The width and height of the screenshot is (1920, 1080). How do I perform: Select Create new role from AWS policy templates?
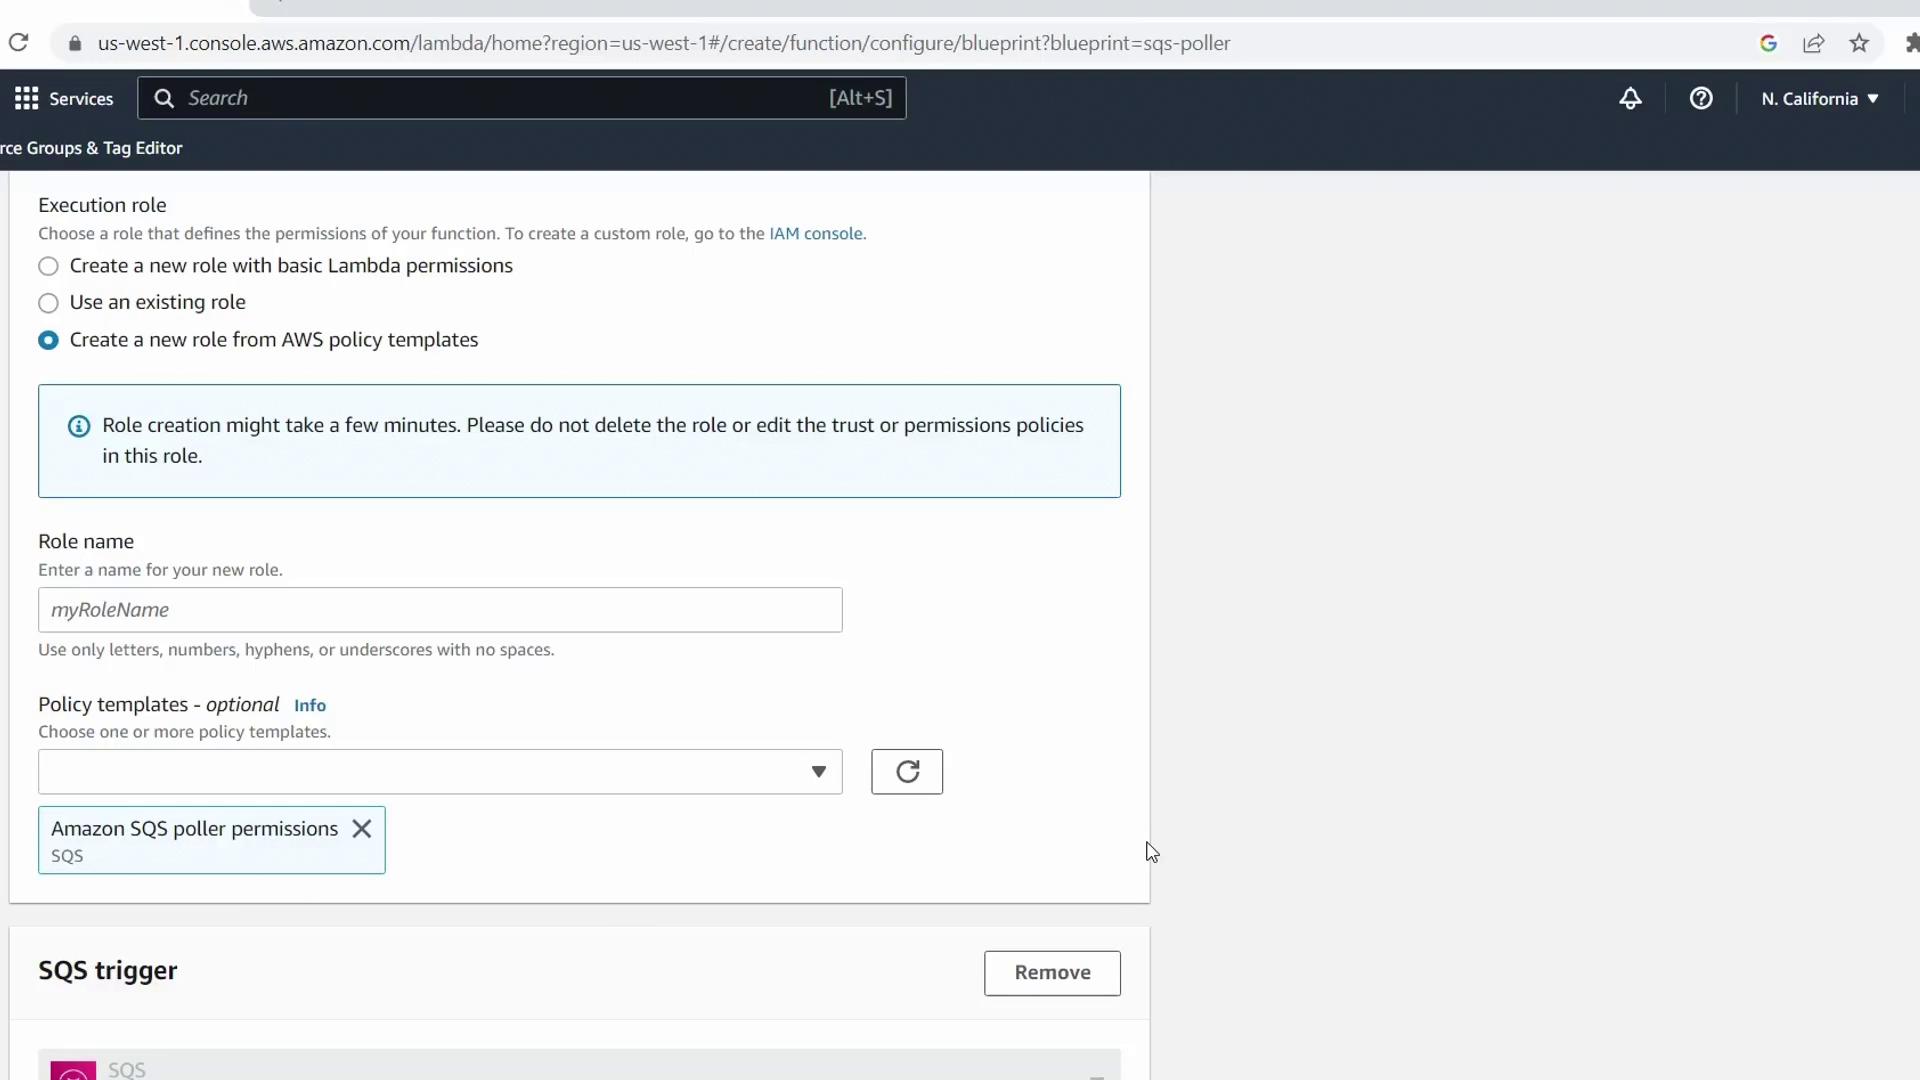[48, 340]
